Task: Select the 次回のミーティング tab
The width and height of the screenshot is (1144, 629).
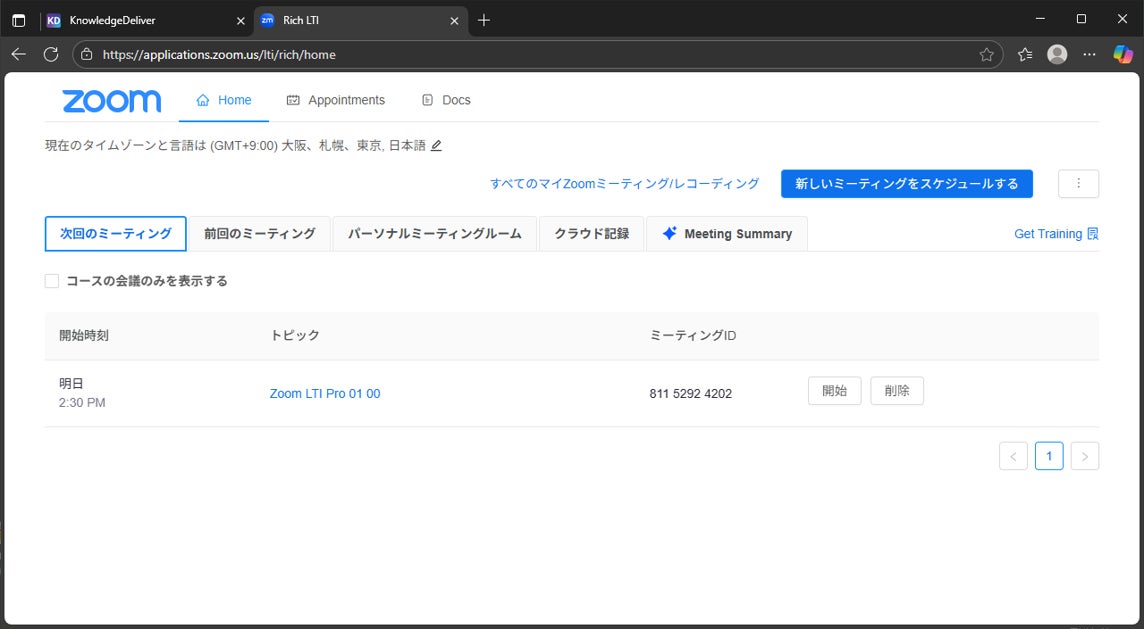Action: coord(115,234)
